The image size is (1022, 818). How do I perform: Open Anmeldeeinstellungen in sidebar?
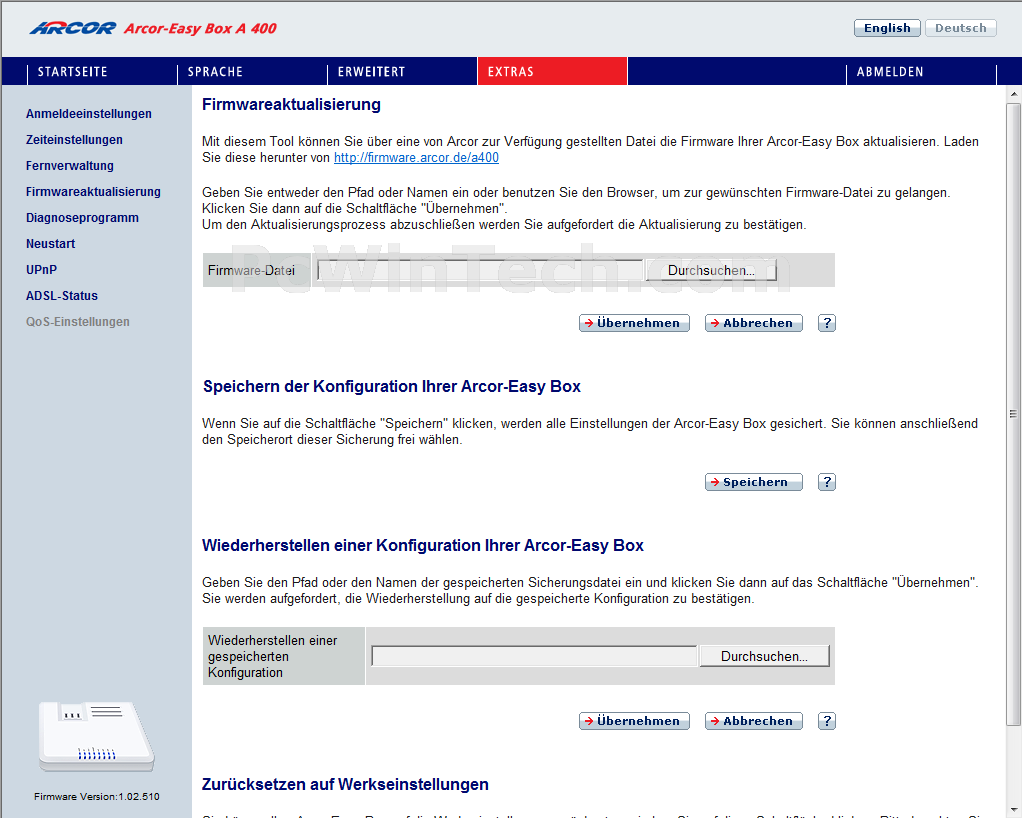pyautogui.click(x=89, y=113)
